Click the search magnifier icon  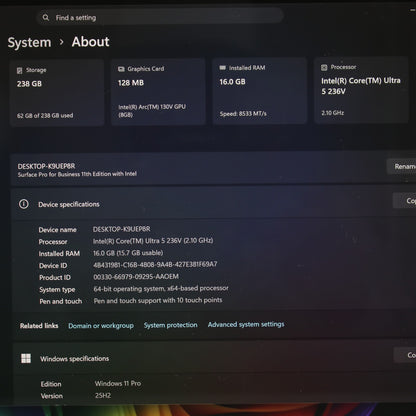(46, 17)
